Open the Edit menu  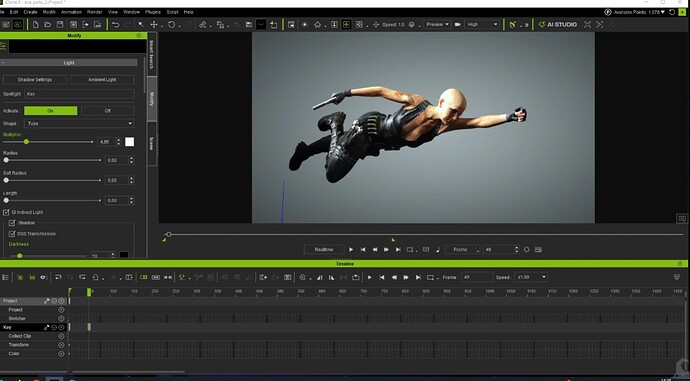pyautogui.click(x=14, y=12)
